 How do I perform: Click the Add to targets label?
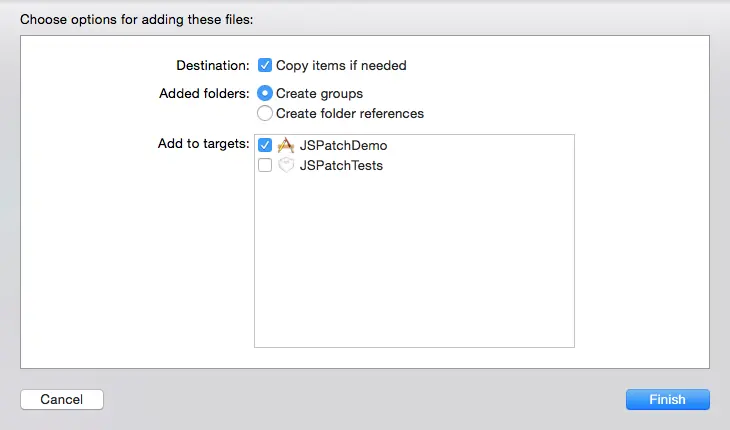203,143
